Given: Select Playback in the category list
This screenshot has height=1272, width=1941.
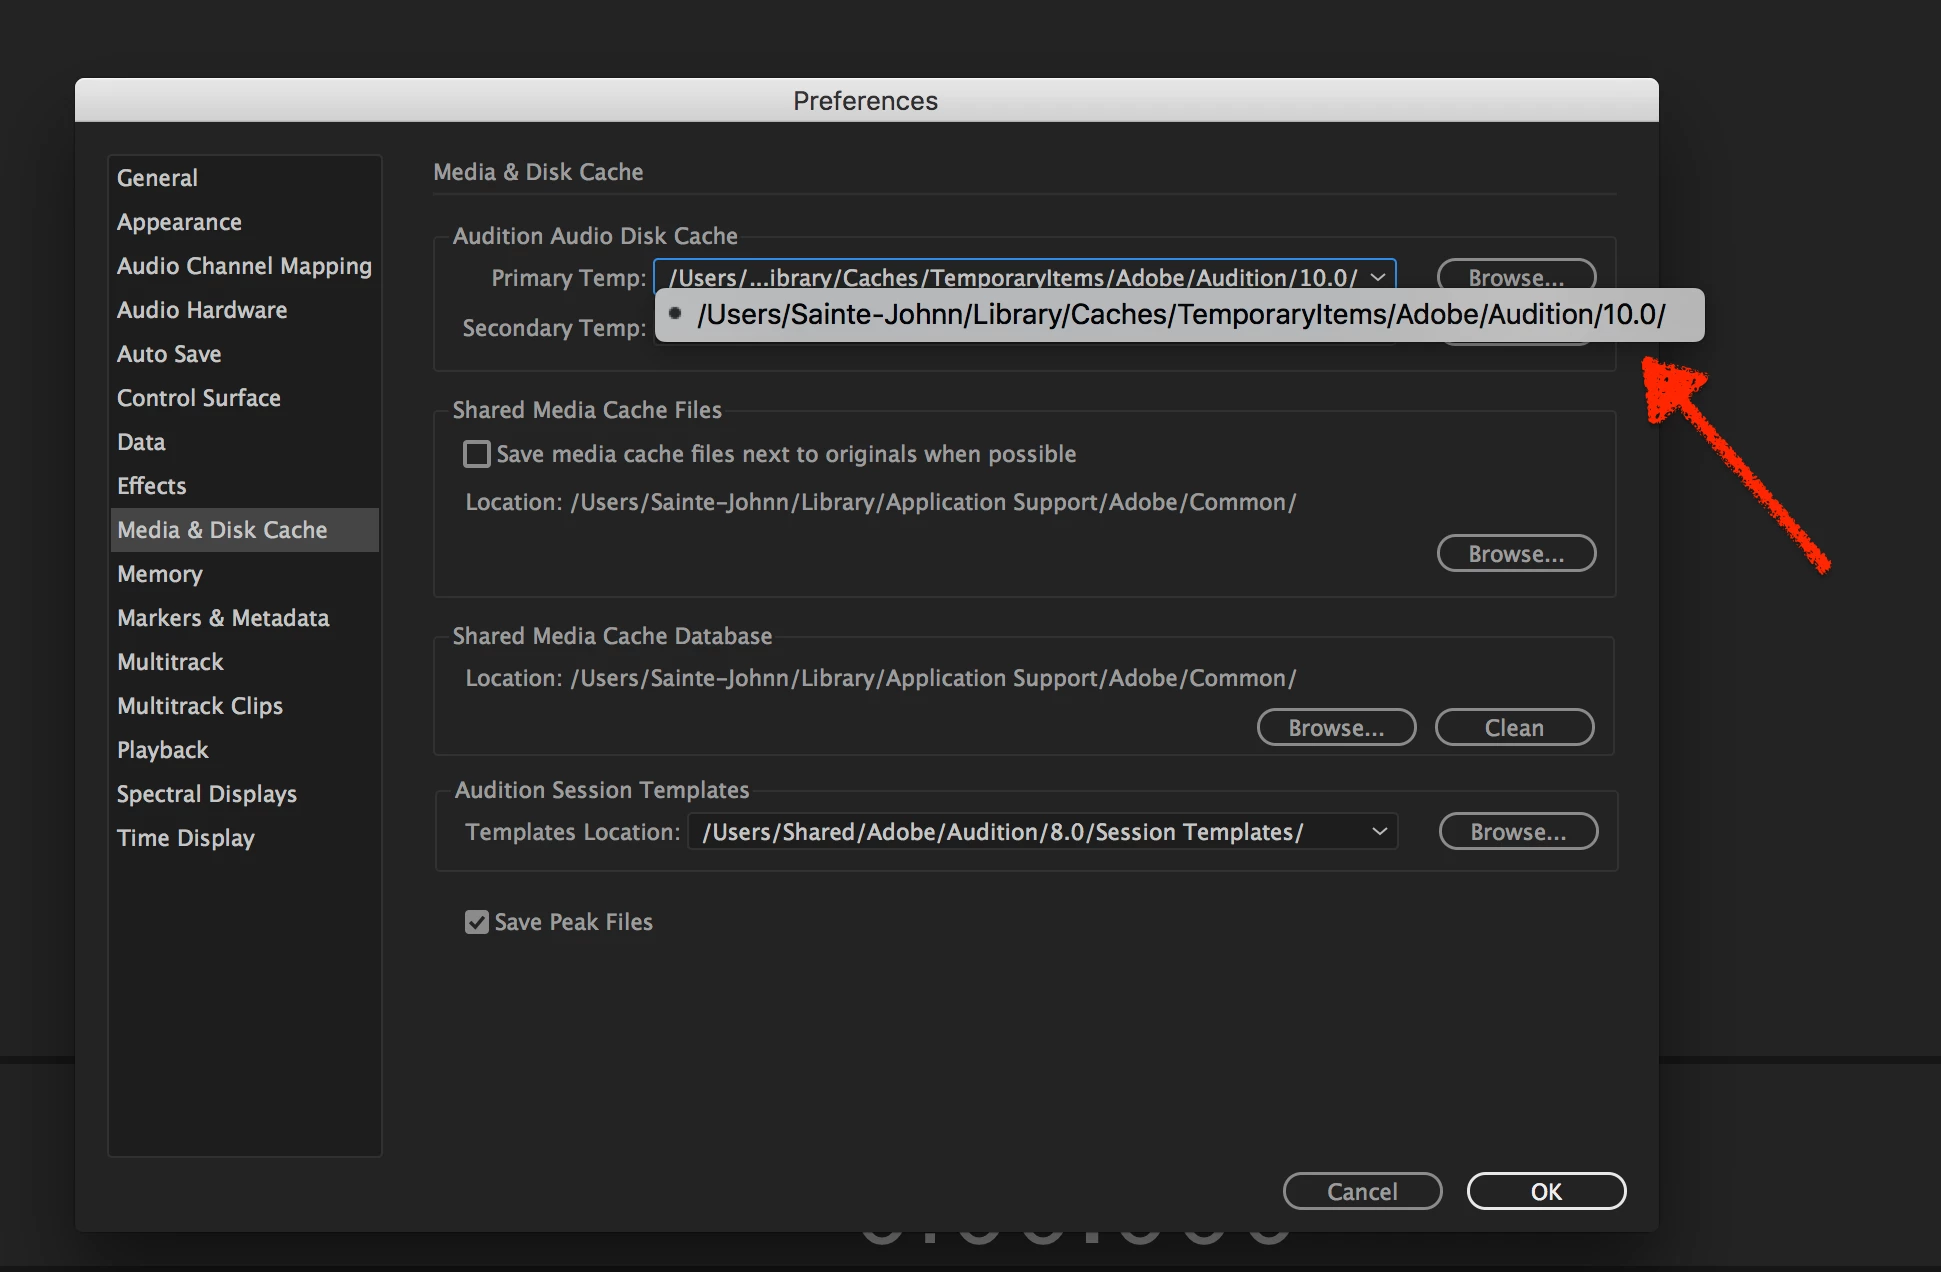Looking at the screenshot, I should (163, 750).
